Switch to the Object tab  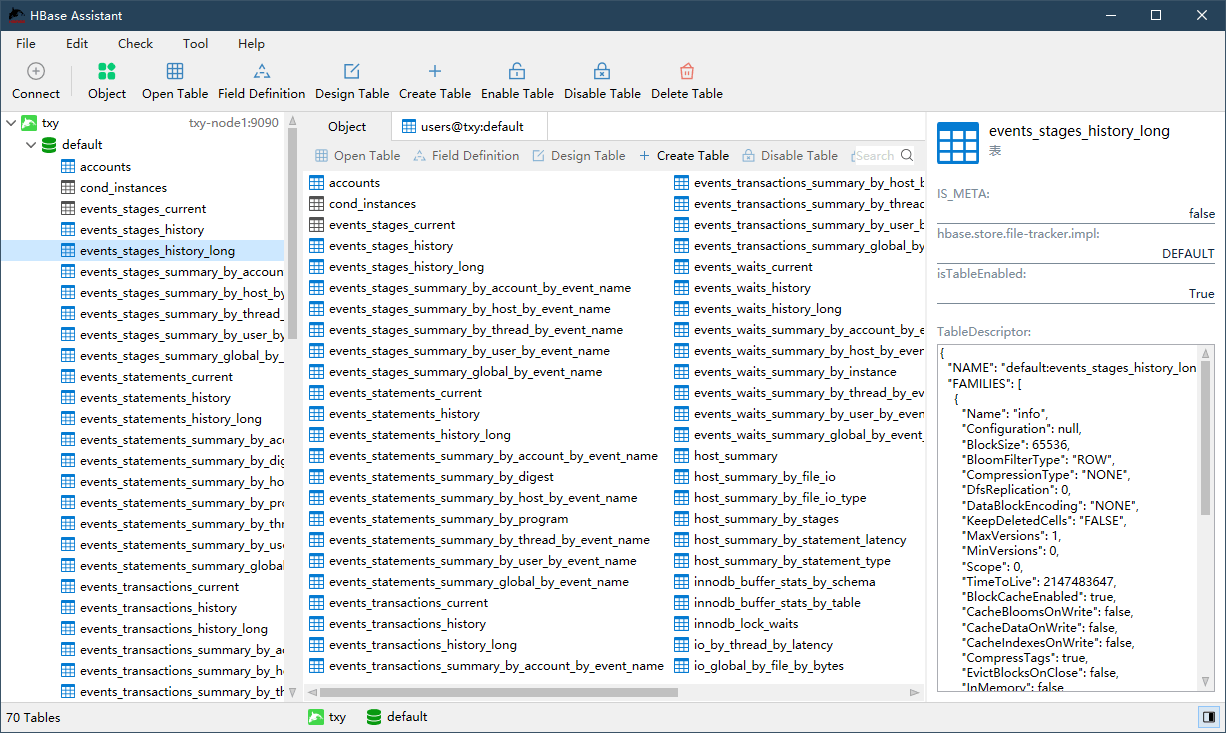[347, 127]
